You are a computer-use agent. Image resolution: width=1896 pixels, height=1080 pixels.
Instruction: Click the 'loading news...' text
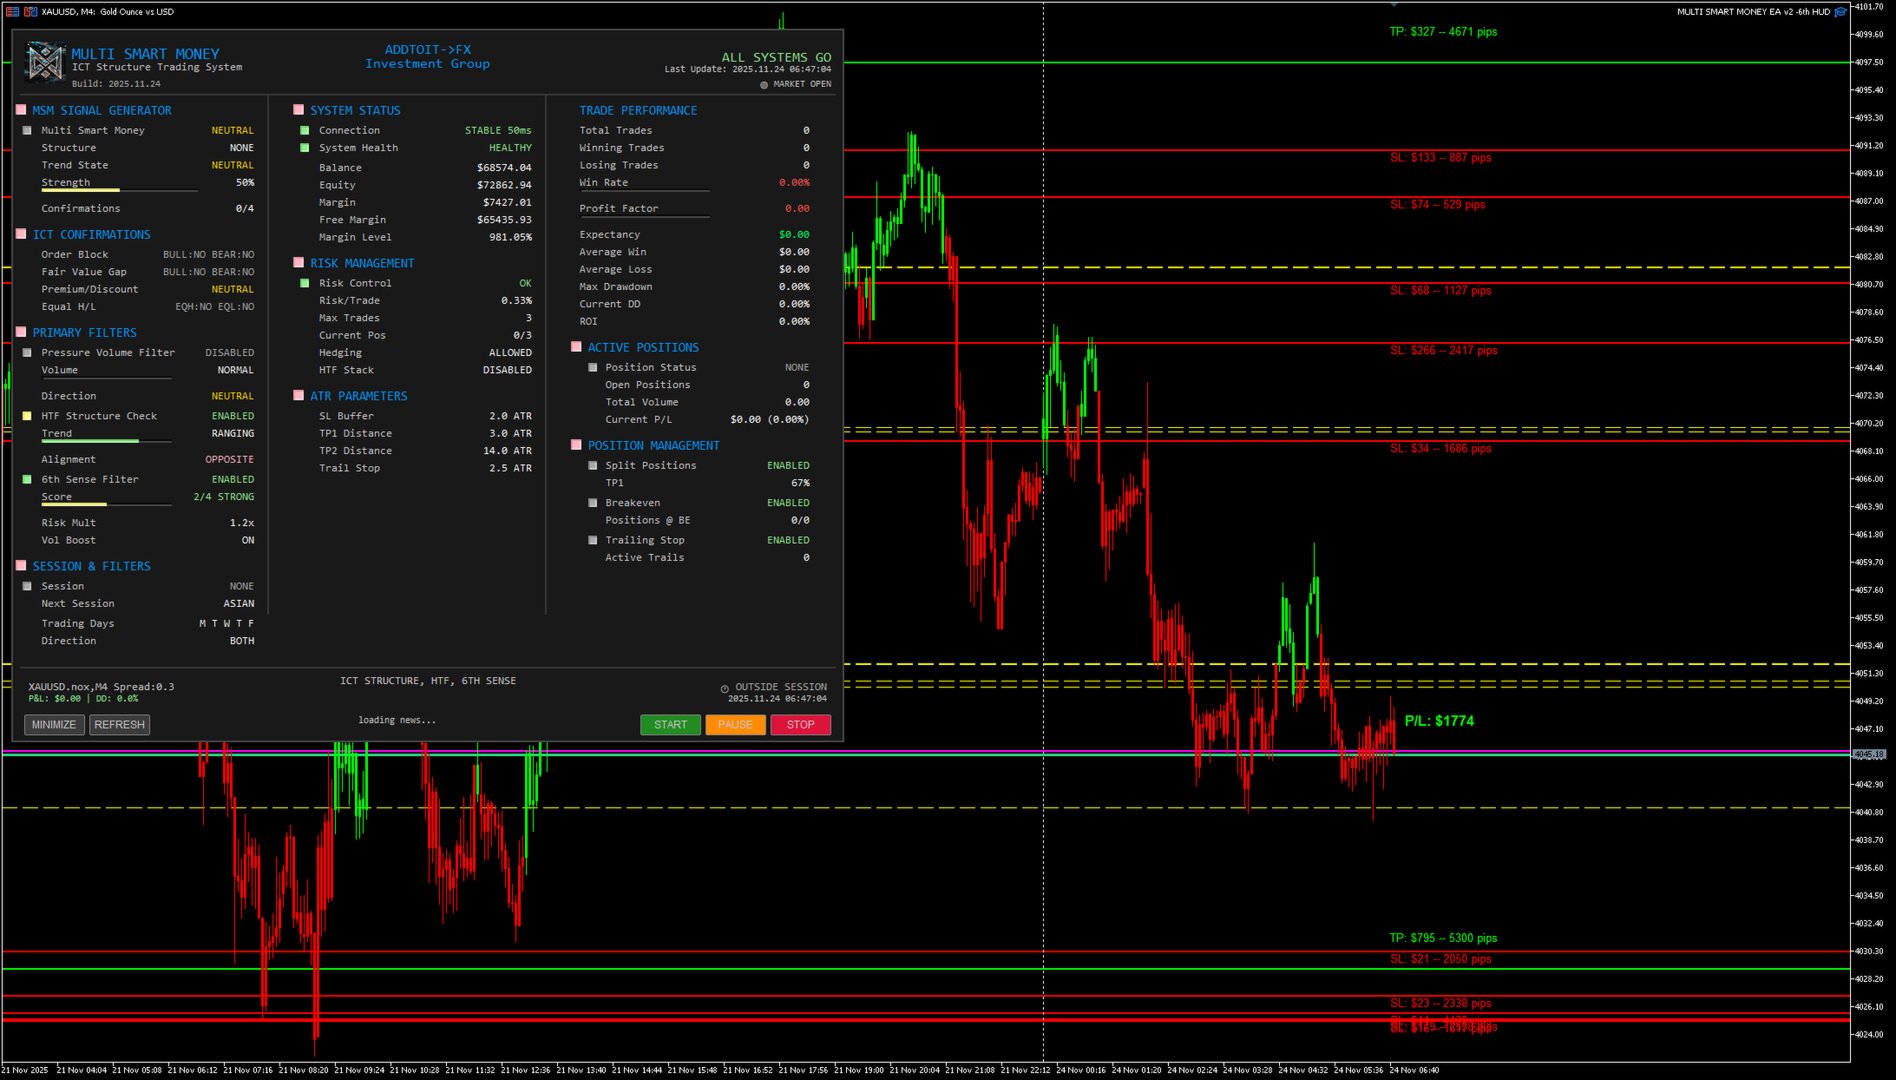click(397, 720)
